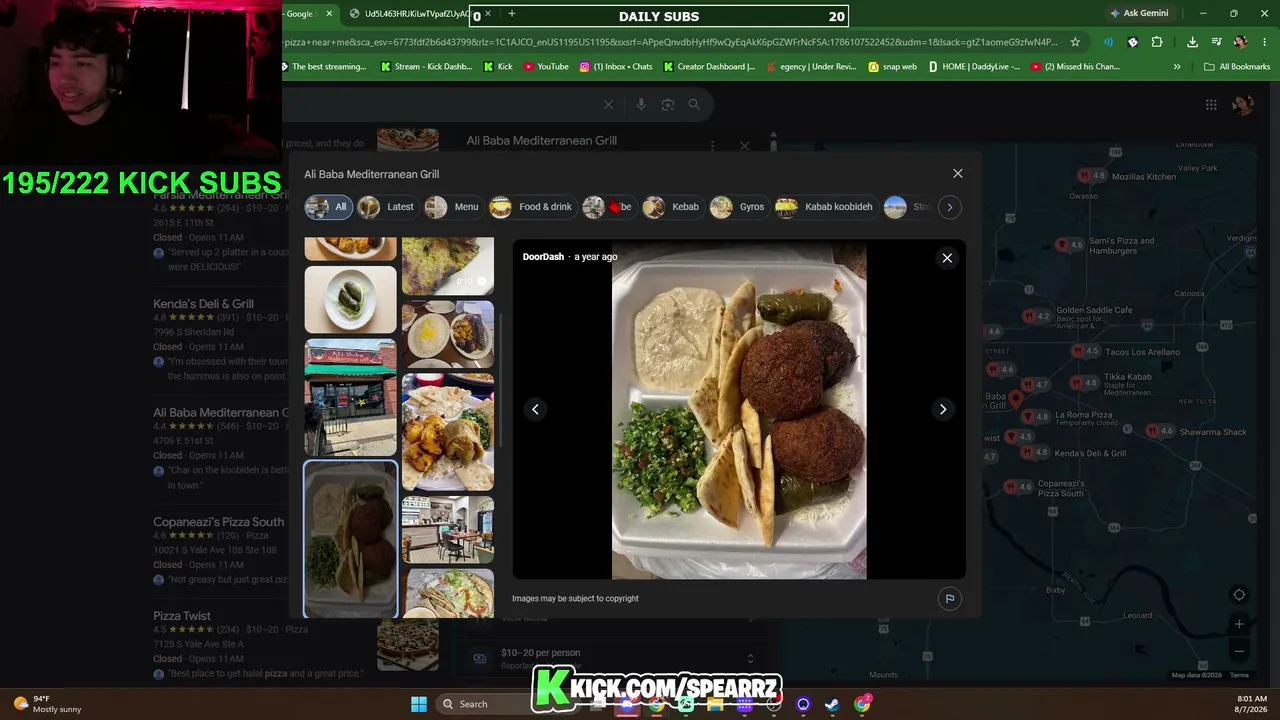Open the All Bookmarks folder

[1237, 67]
